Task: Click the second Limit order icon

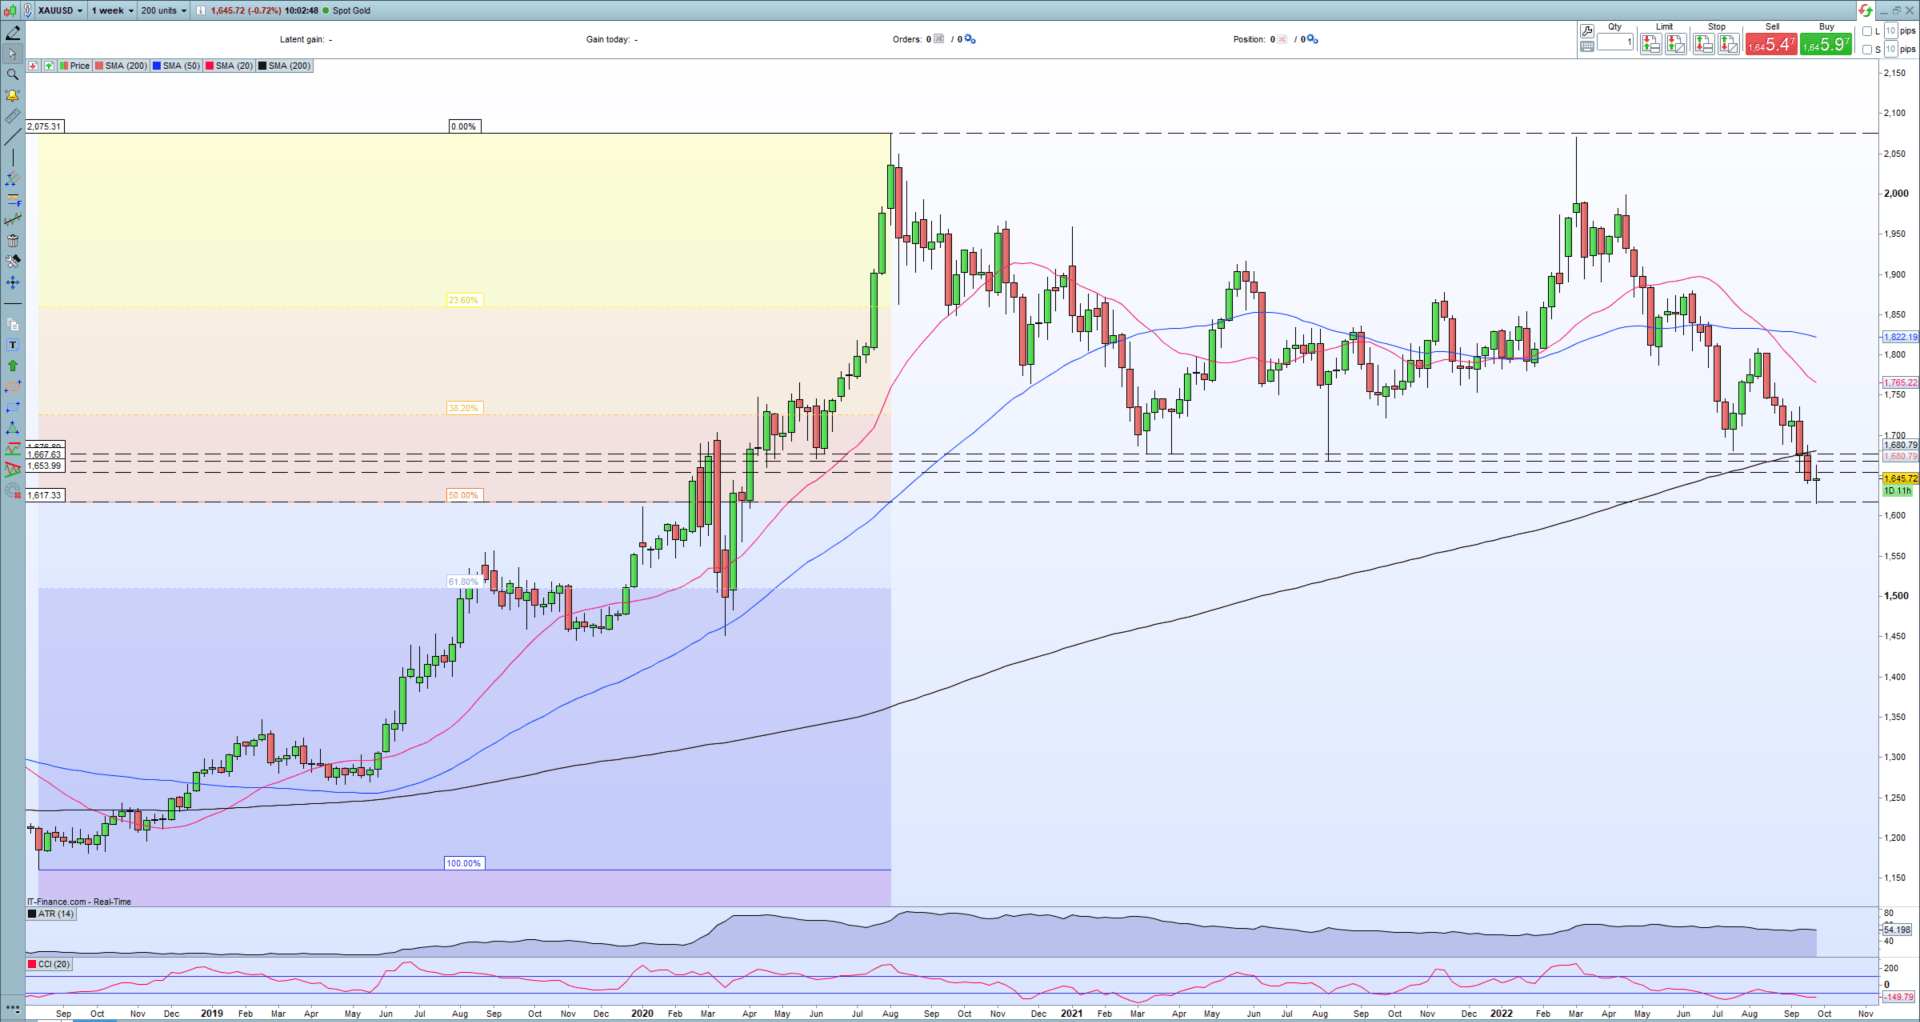Action: 1675,44
